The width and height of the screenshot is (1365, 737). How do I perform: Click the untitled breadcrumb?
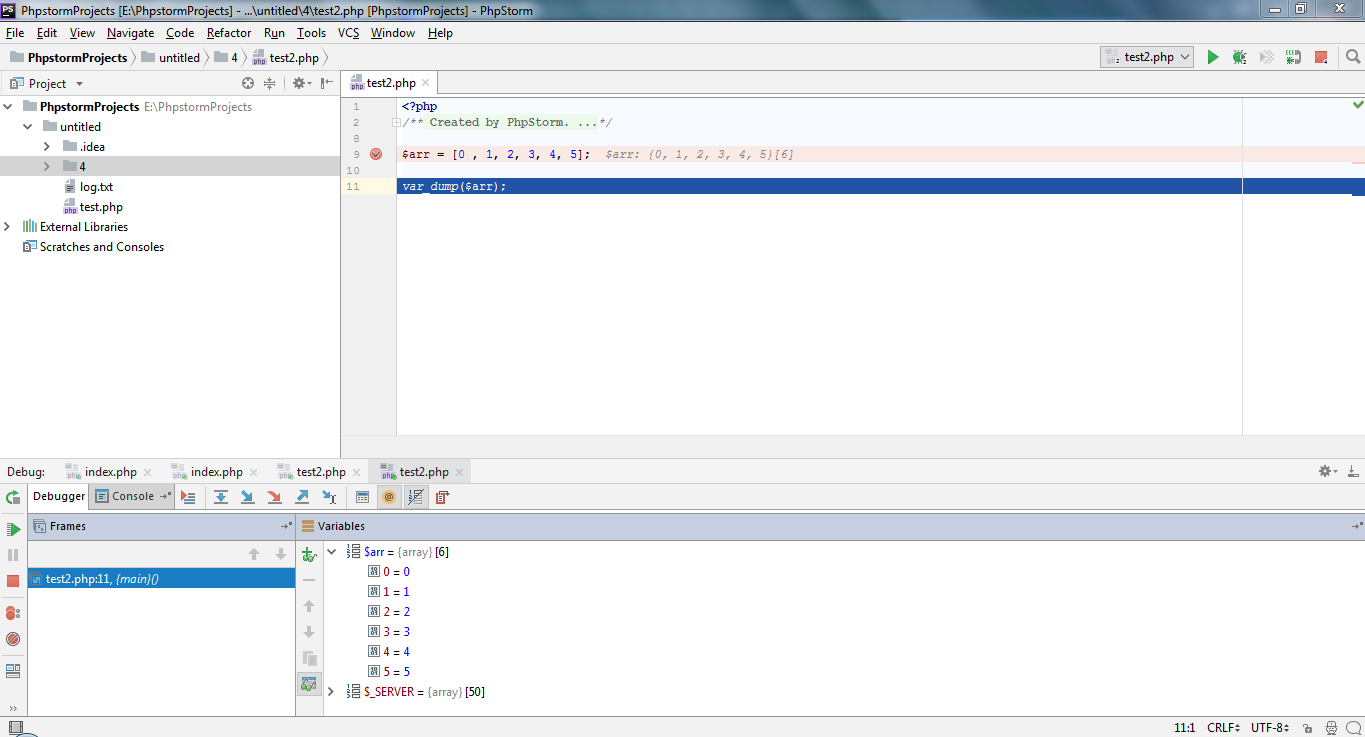tap(171, 58)
